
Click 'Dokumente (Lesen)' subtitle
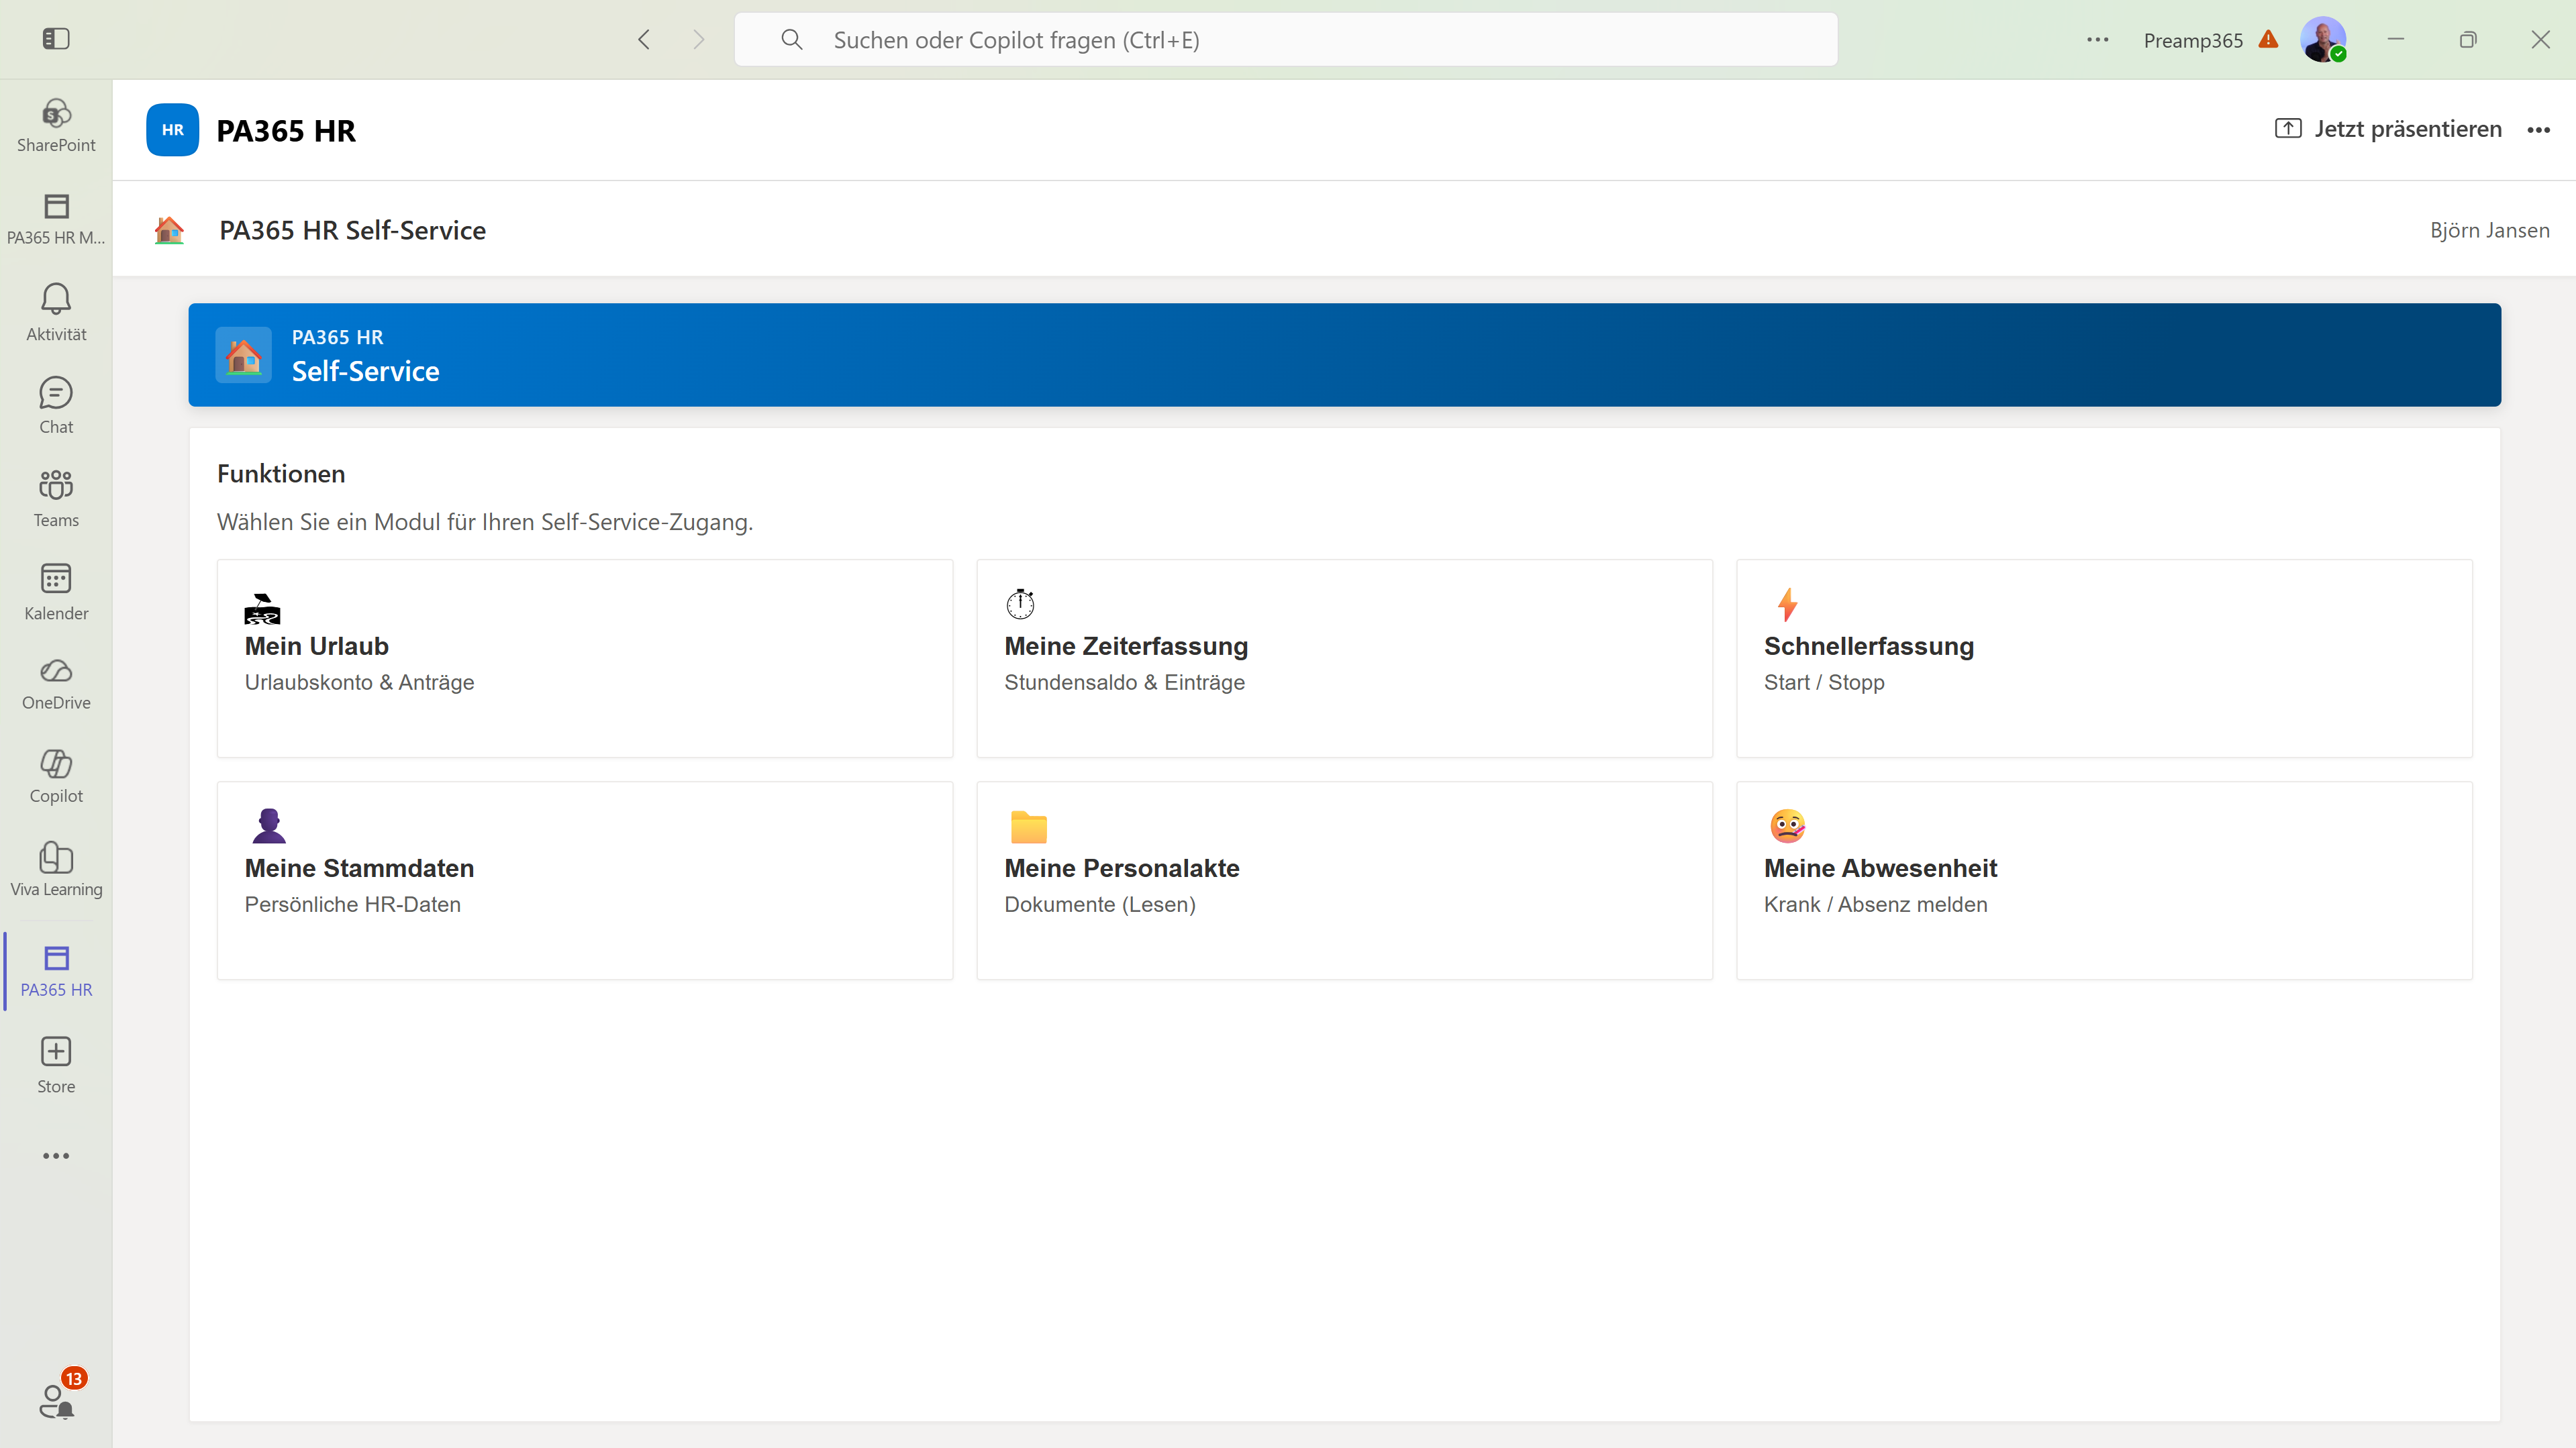(1100, 904)
